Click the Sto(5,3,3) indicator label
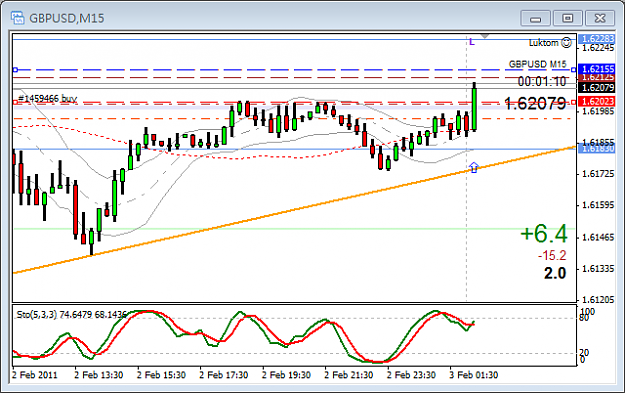Viewport: 625px width, 393px height. [x=72, y=314]
